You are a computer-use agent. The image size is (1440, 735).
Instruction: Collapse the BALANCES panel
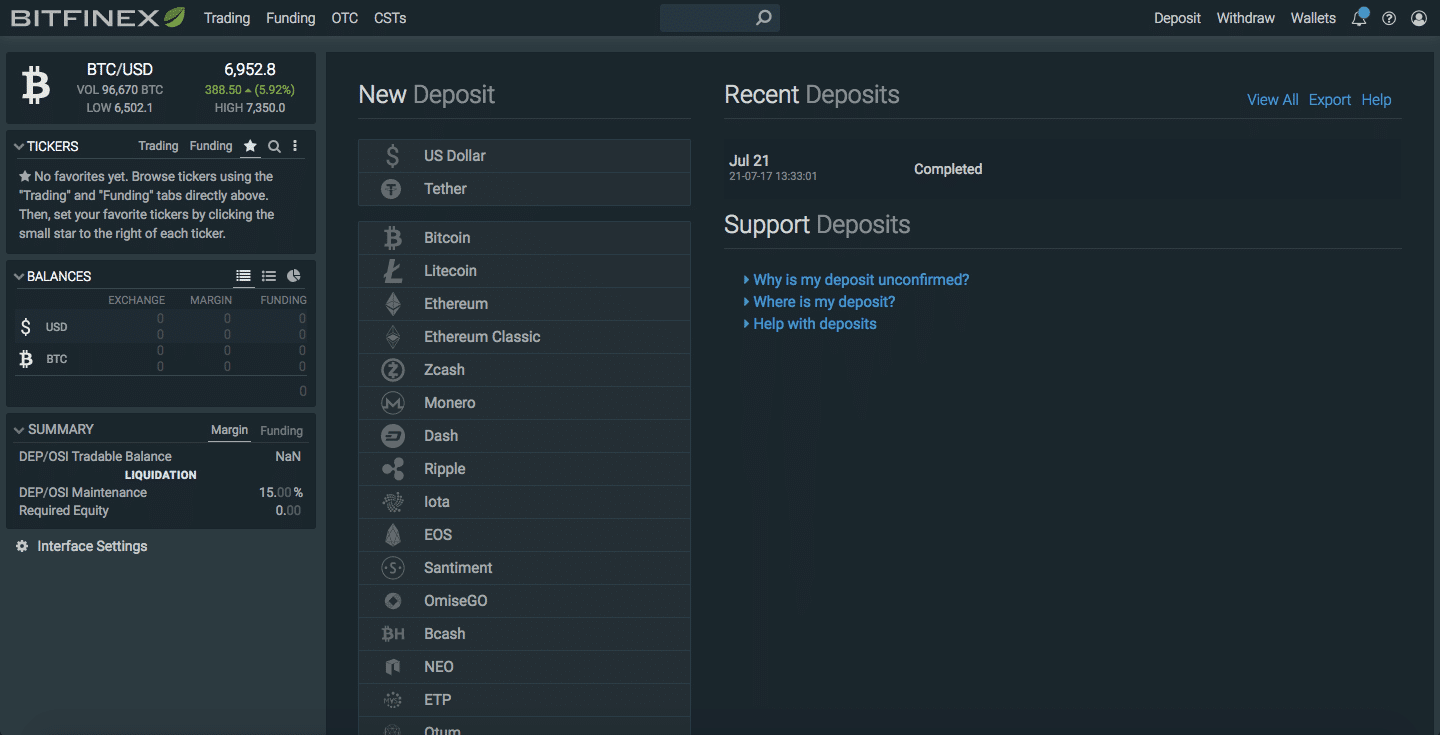(x=19, y=276)
